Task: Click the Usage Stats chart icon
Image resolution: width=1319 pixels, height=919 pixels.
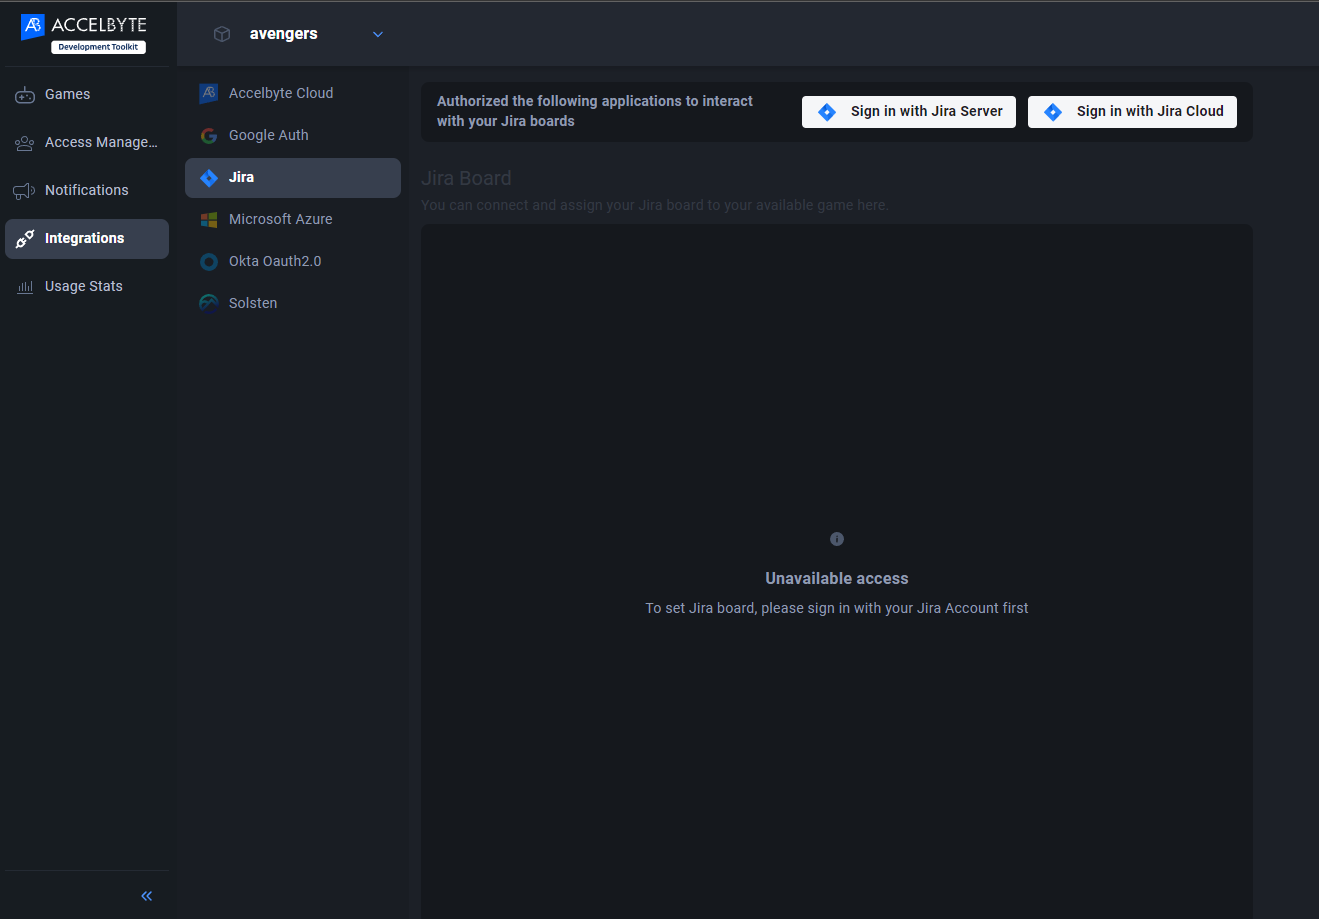Action: coord(25,287)
